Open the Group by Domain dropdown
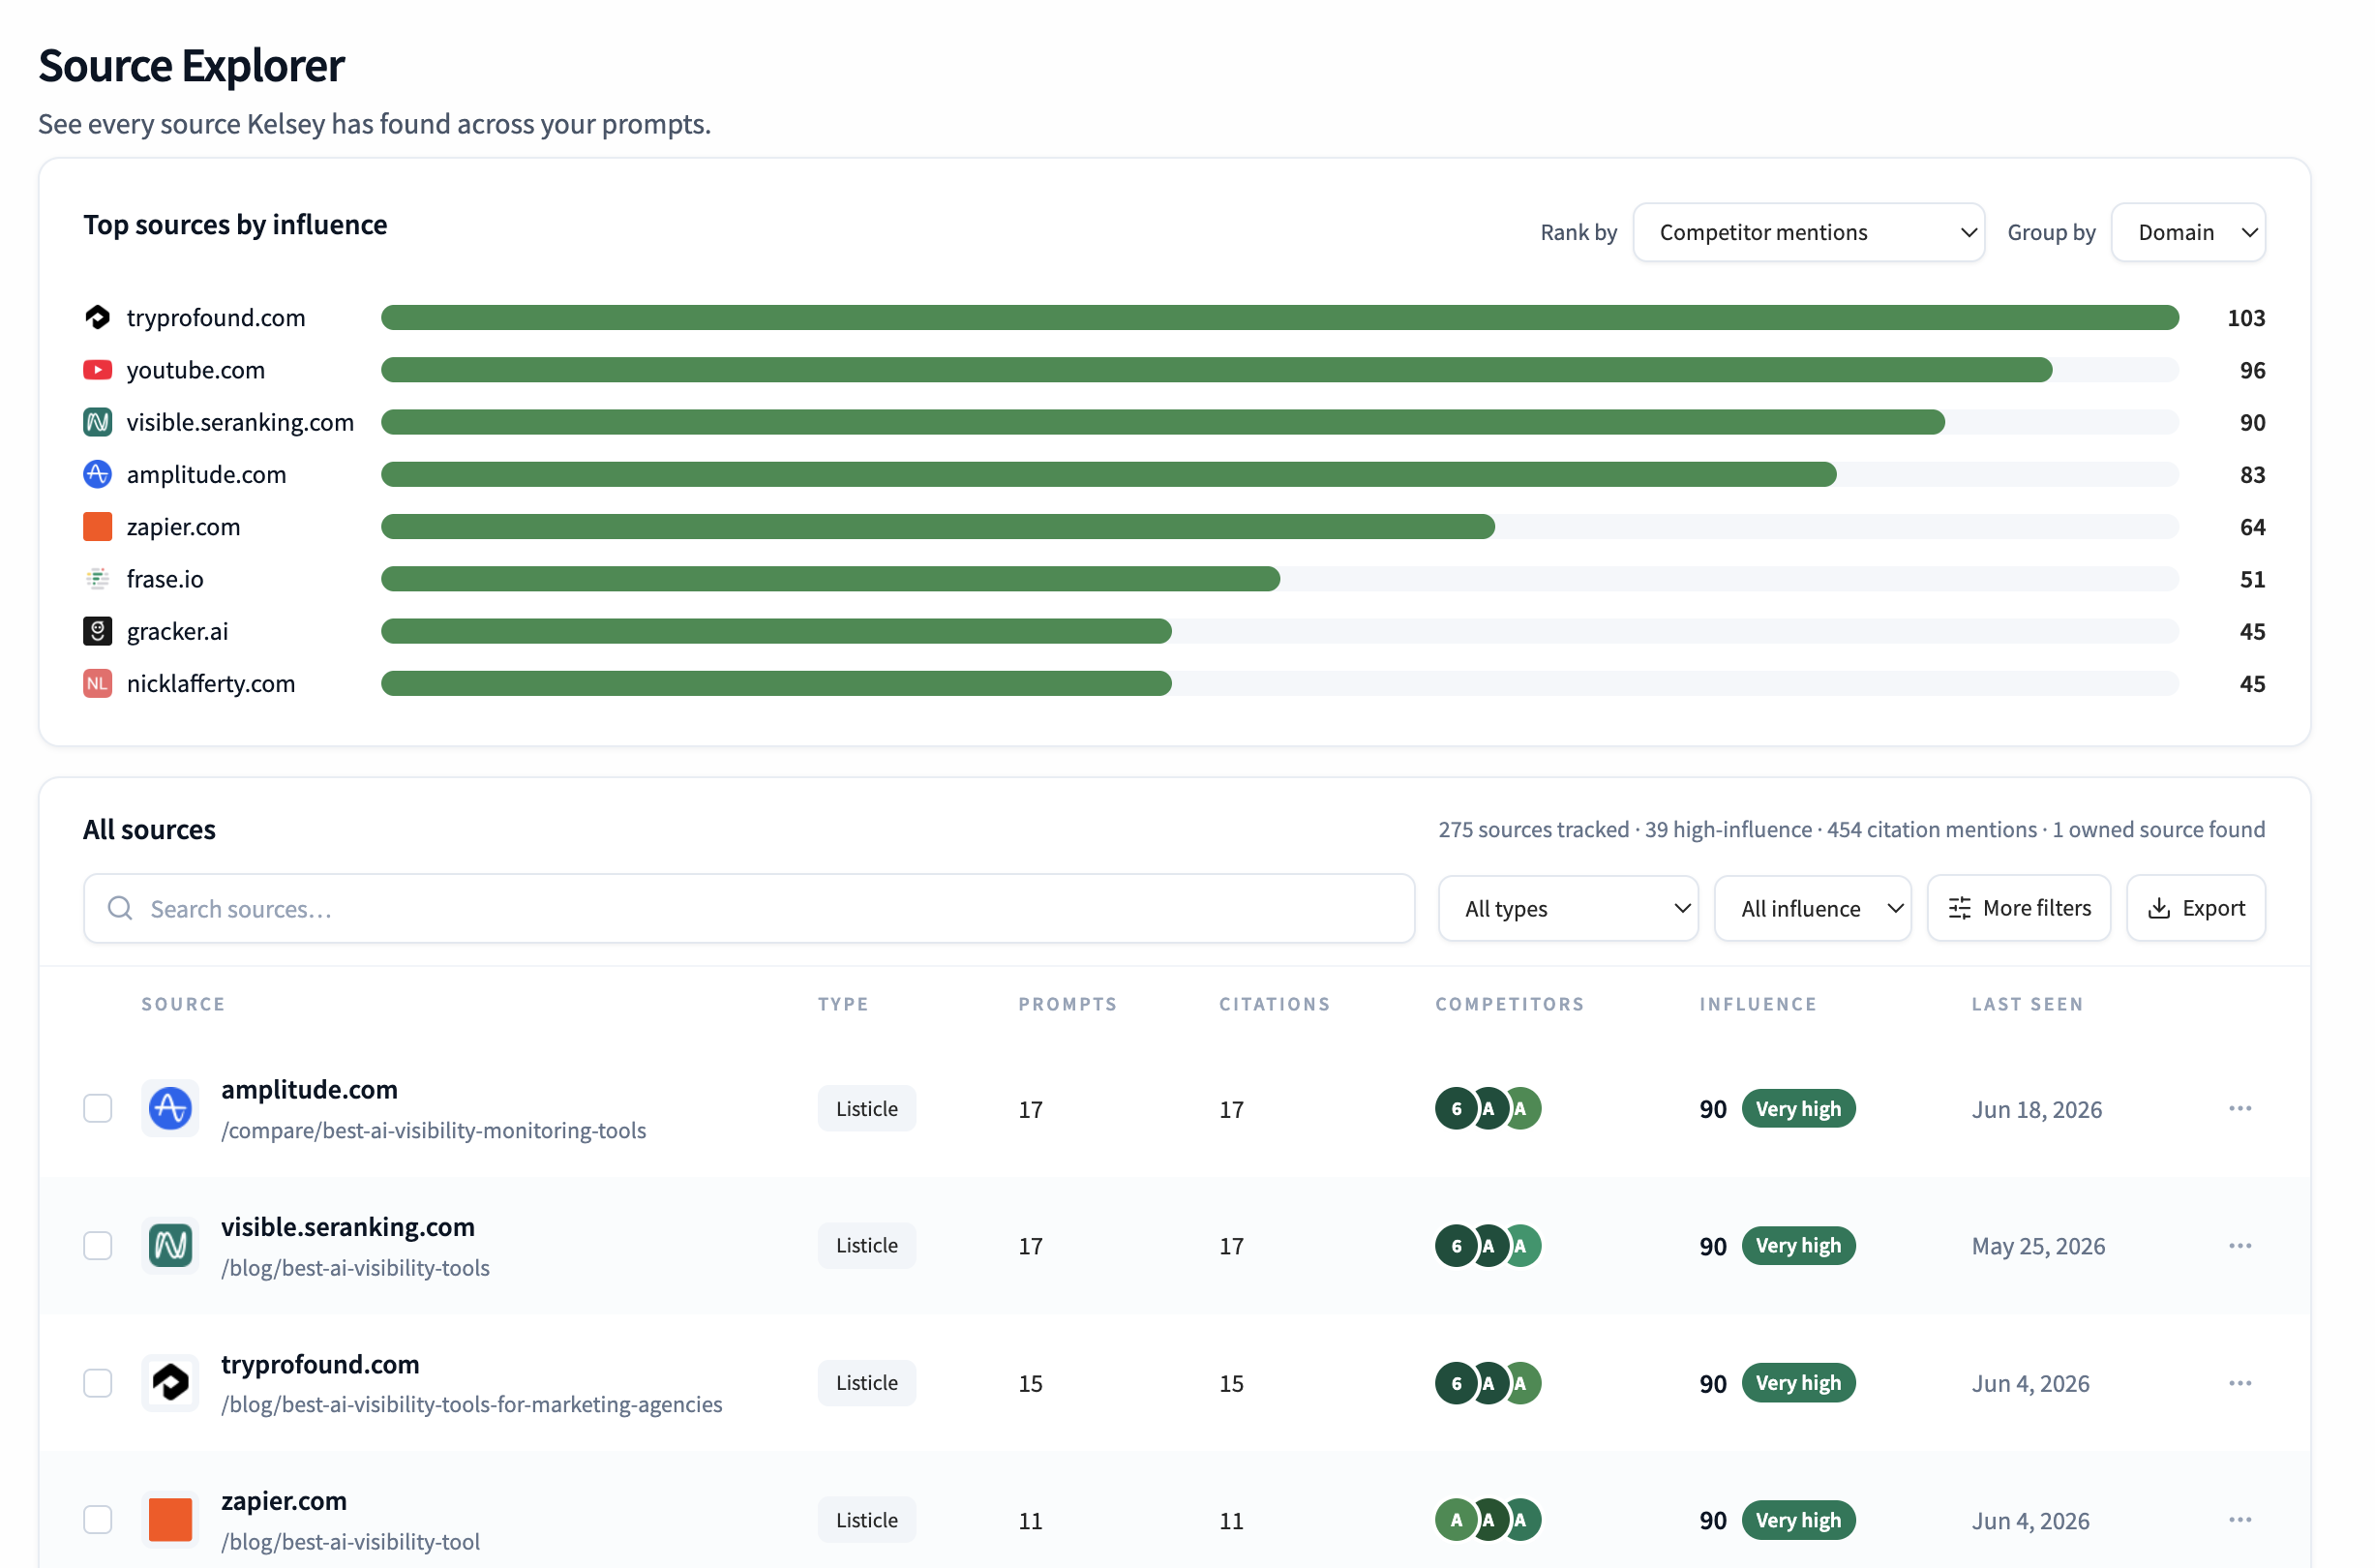This screenshot has height=1568, width=2375. coord(2188,233)
